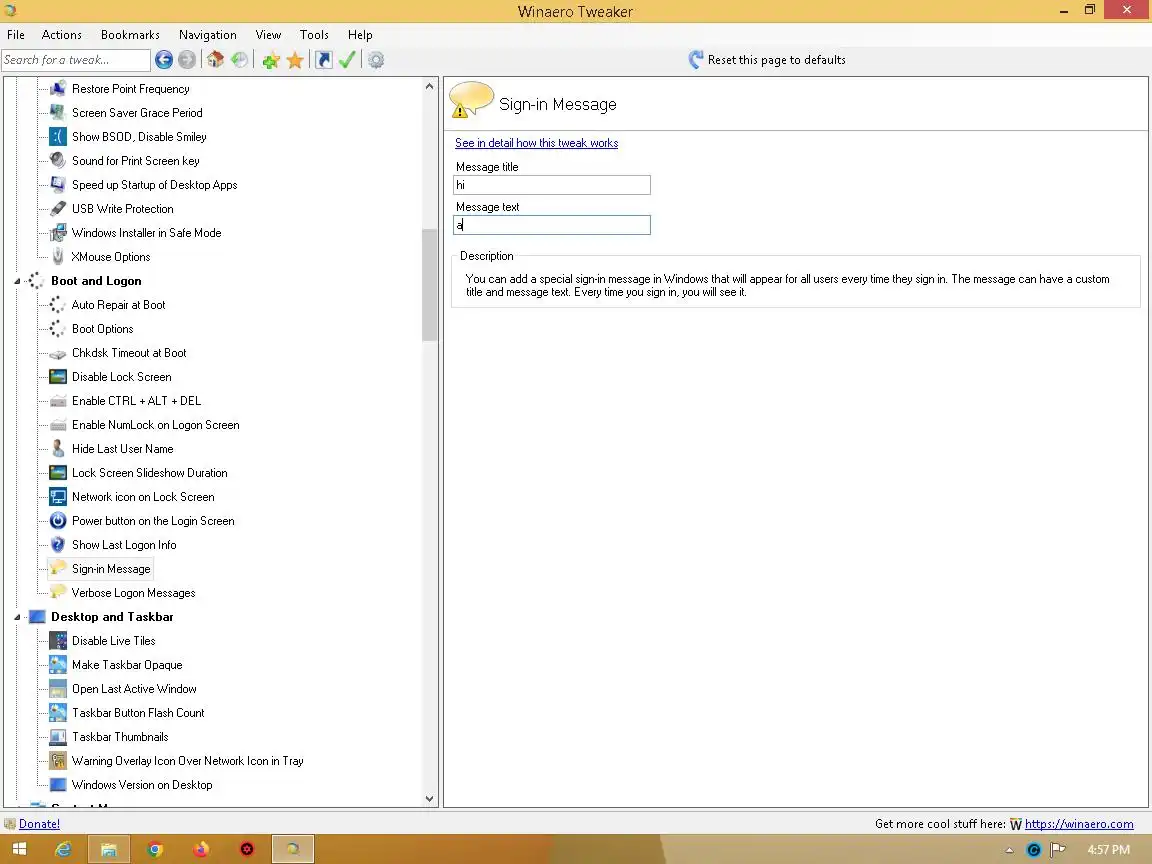The height and width of the screenshot is (864, 1152).
Task: Click the Show Last Logon Info shield icon
Action: [57, 545]
